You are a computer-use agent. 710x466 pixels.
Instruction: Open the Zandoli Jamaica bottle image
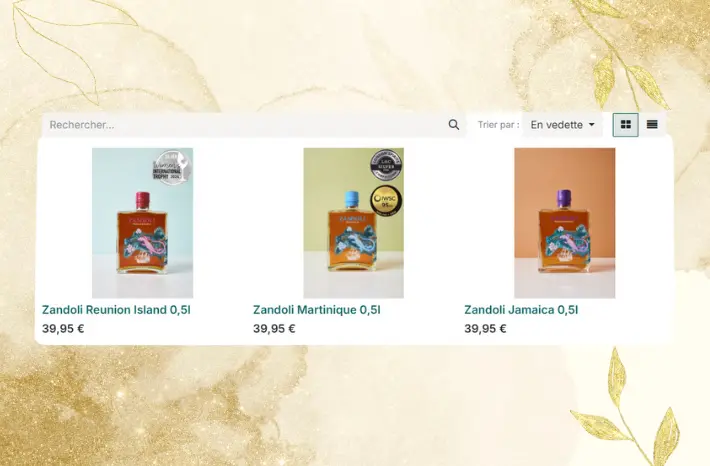(x=565, y=223)
